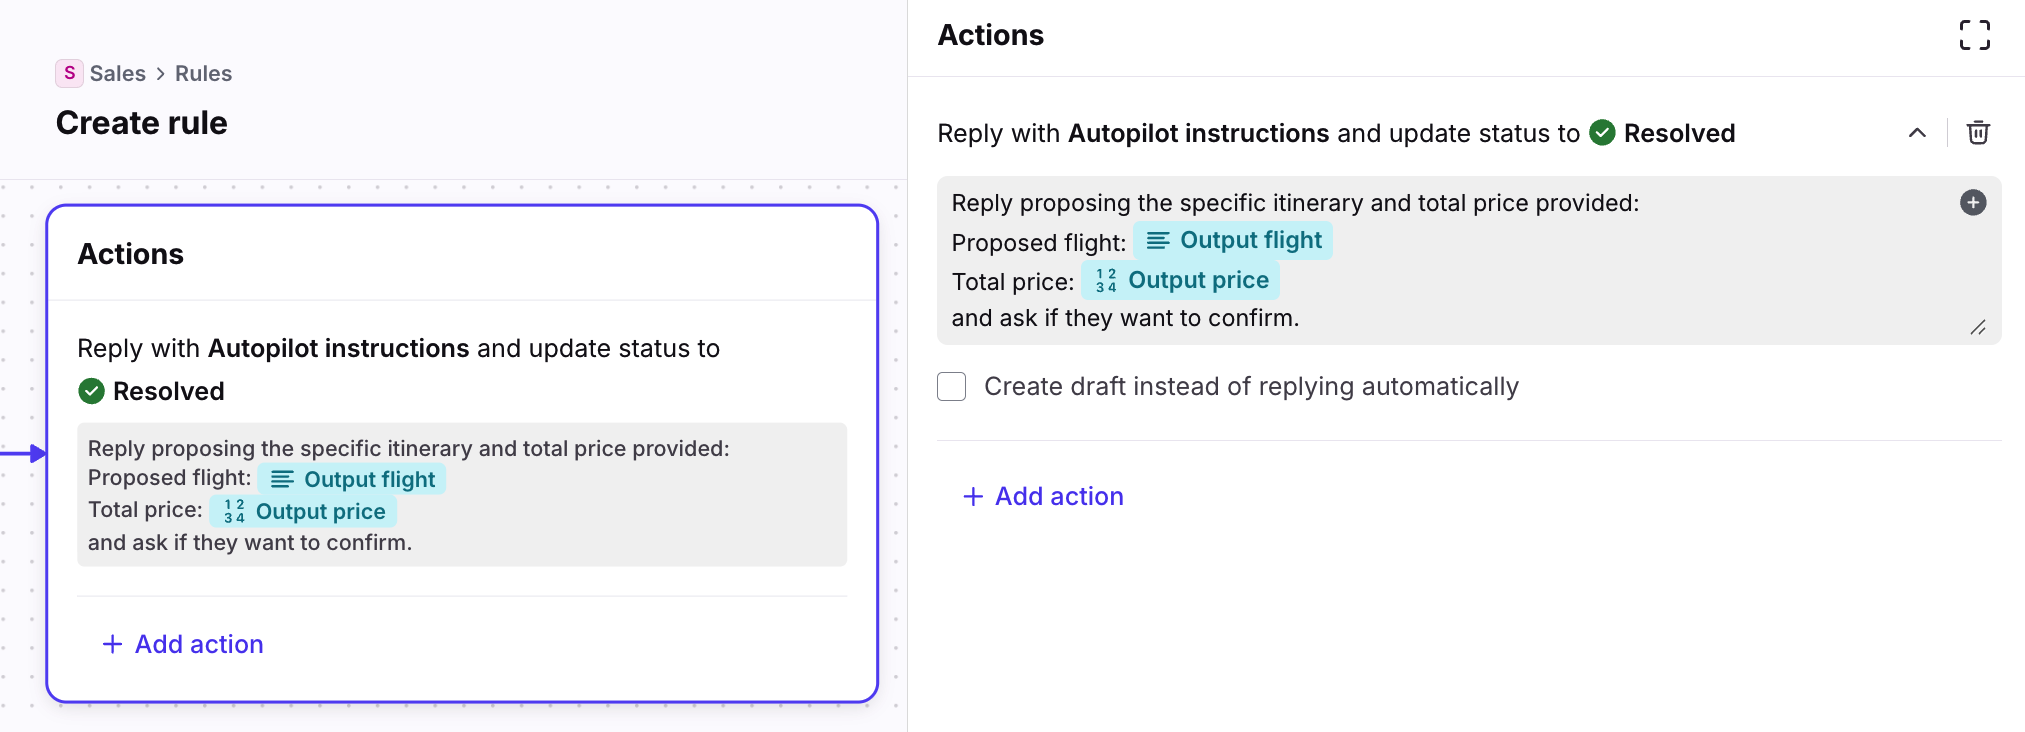Click the Sales workspace 'S' icon

coord(69,73)
